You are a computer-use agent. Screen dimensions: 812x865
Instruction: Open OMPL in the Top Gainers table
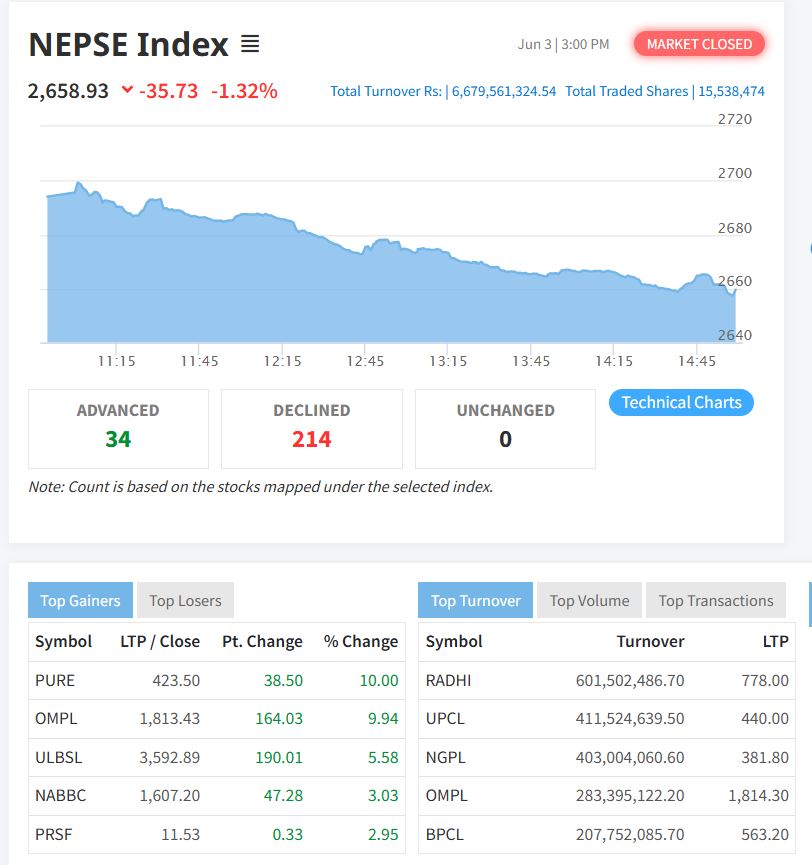coord(56,718)
